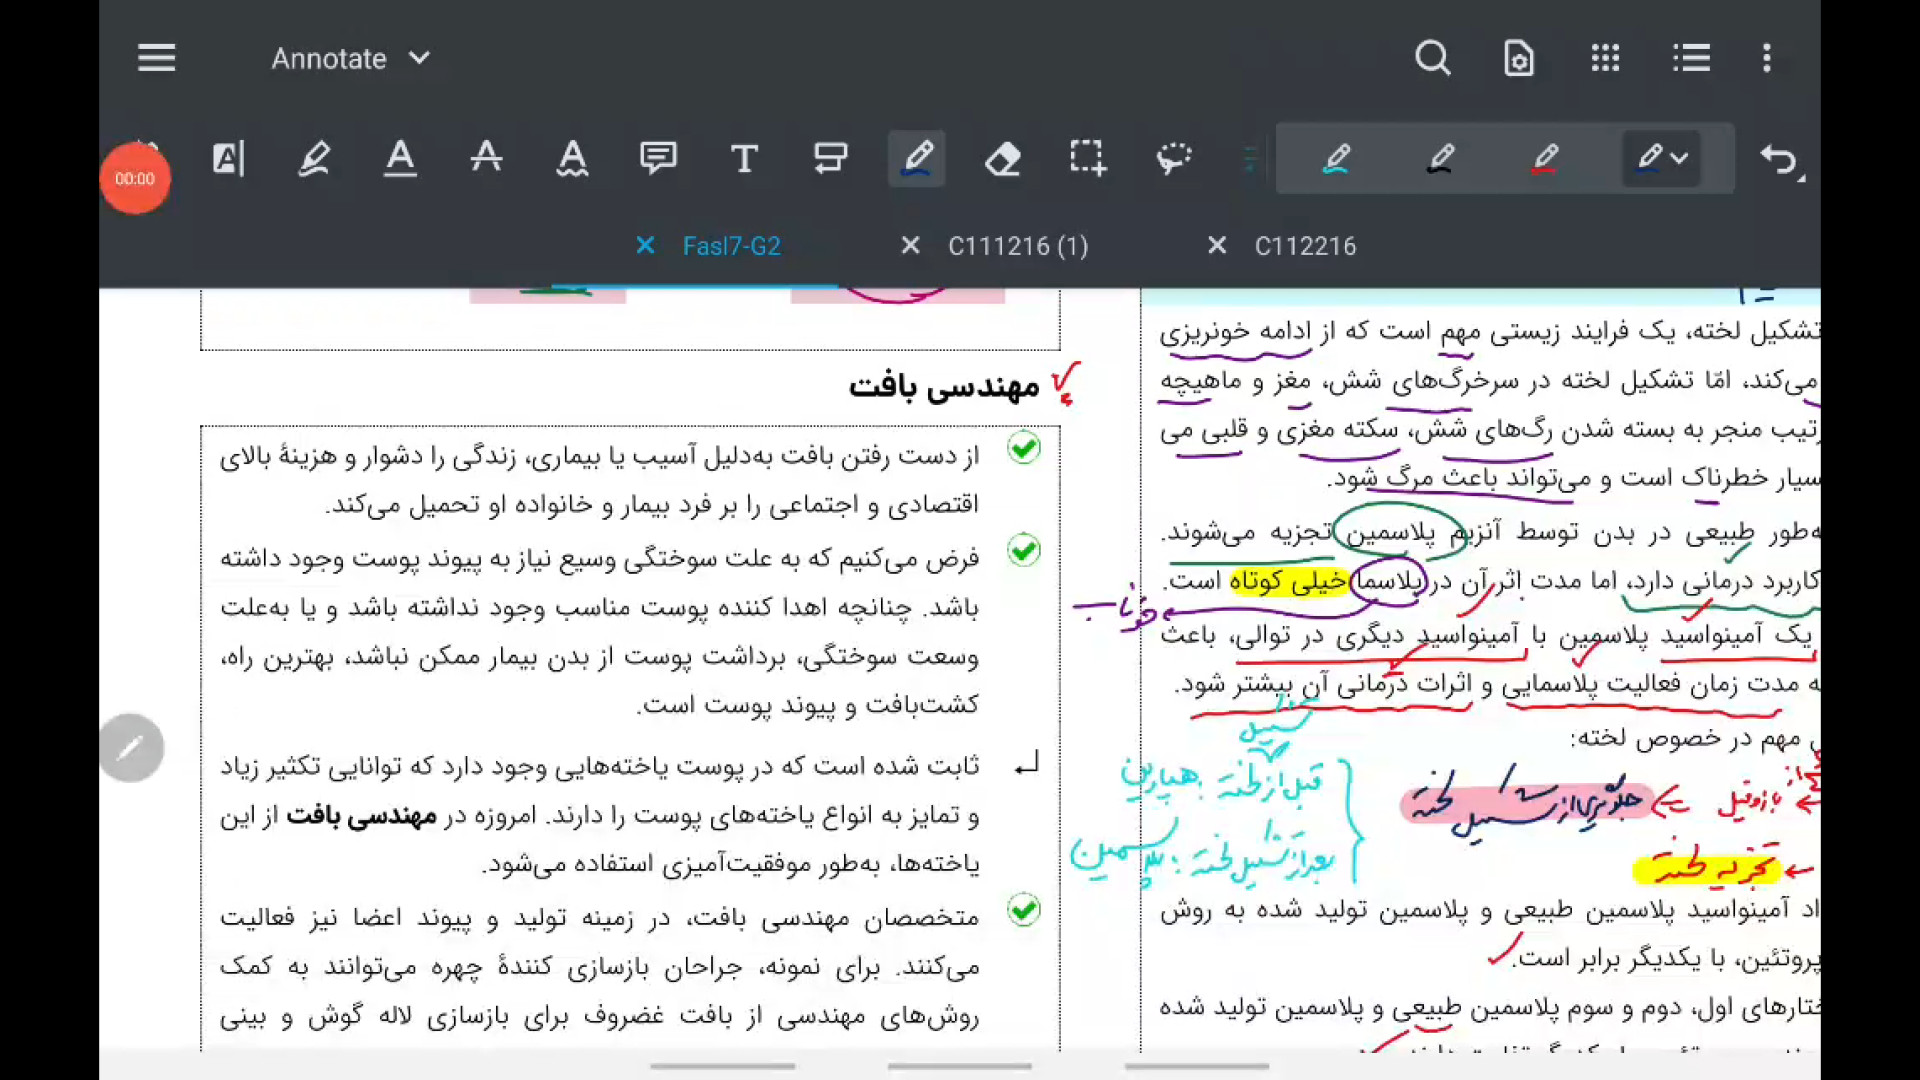Click the bold words مهندسی بافت in paragraph
Image resolution: width=1920 pixels, height=1080 pixels.
click(361, 817)
